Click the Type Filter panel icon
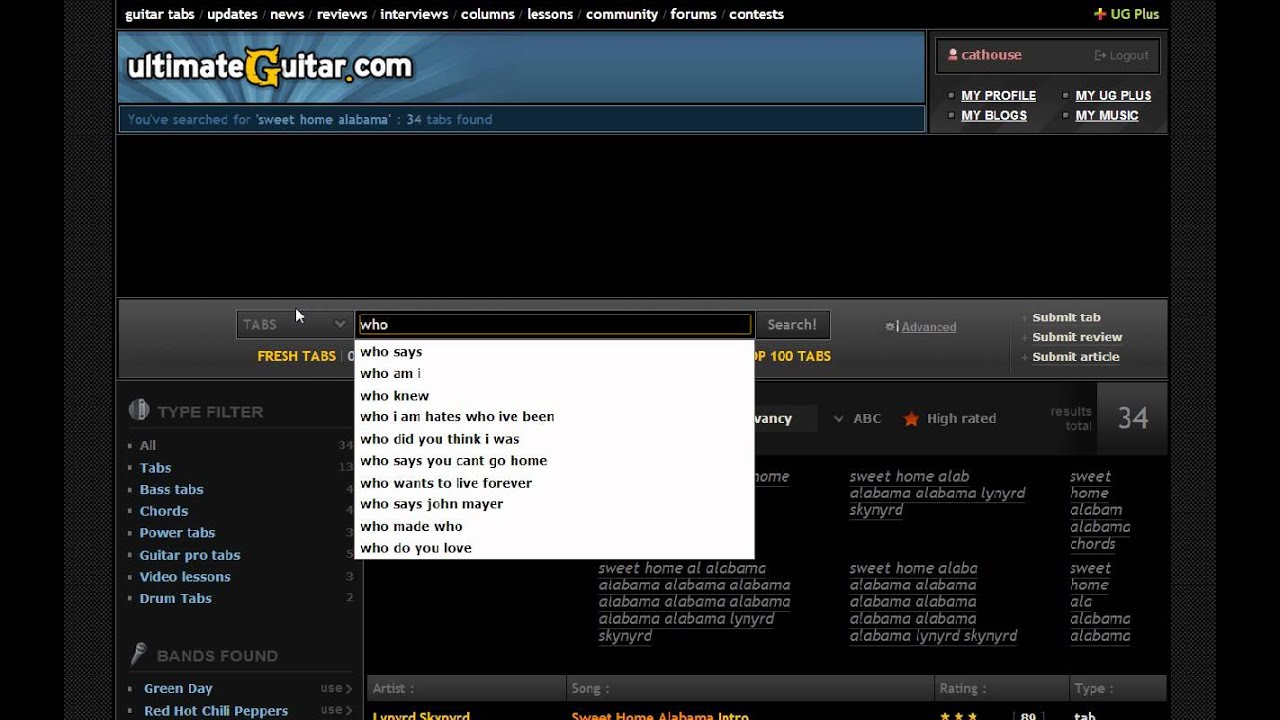Image resolution: width=1280 pixels, height=720 pixels. click(x=137, y=410)
